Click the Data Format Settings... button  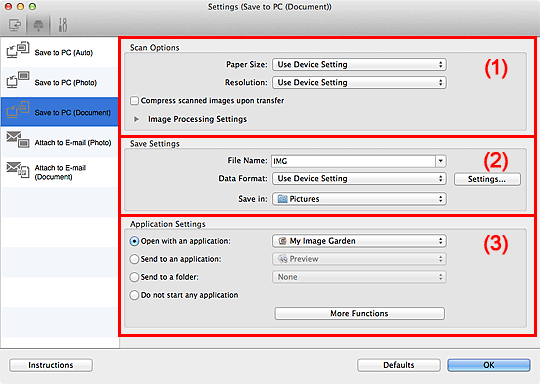[487, 179]
